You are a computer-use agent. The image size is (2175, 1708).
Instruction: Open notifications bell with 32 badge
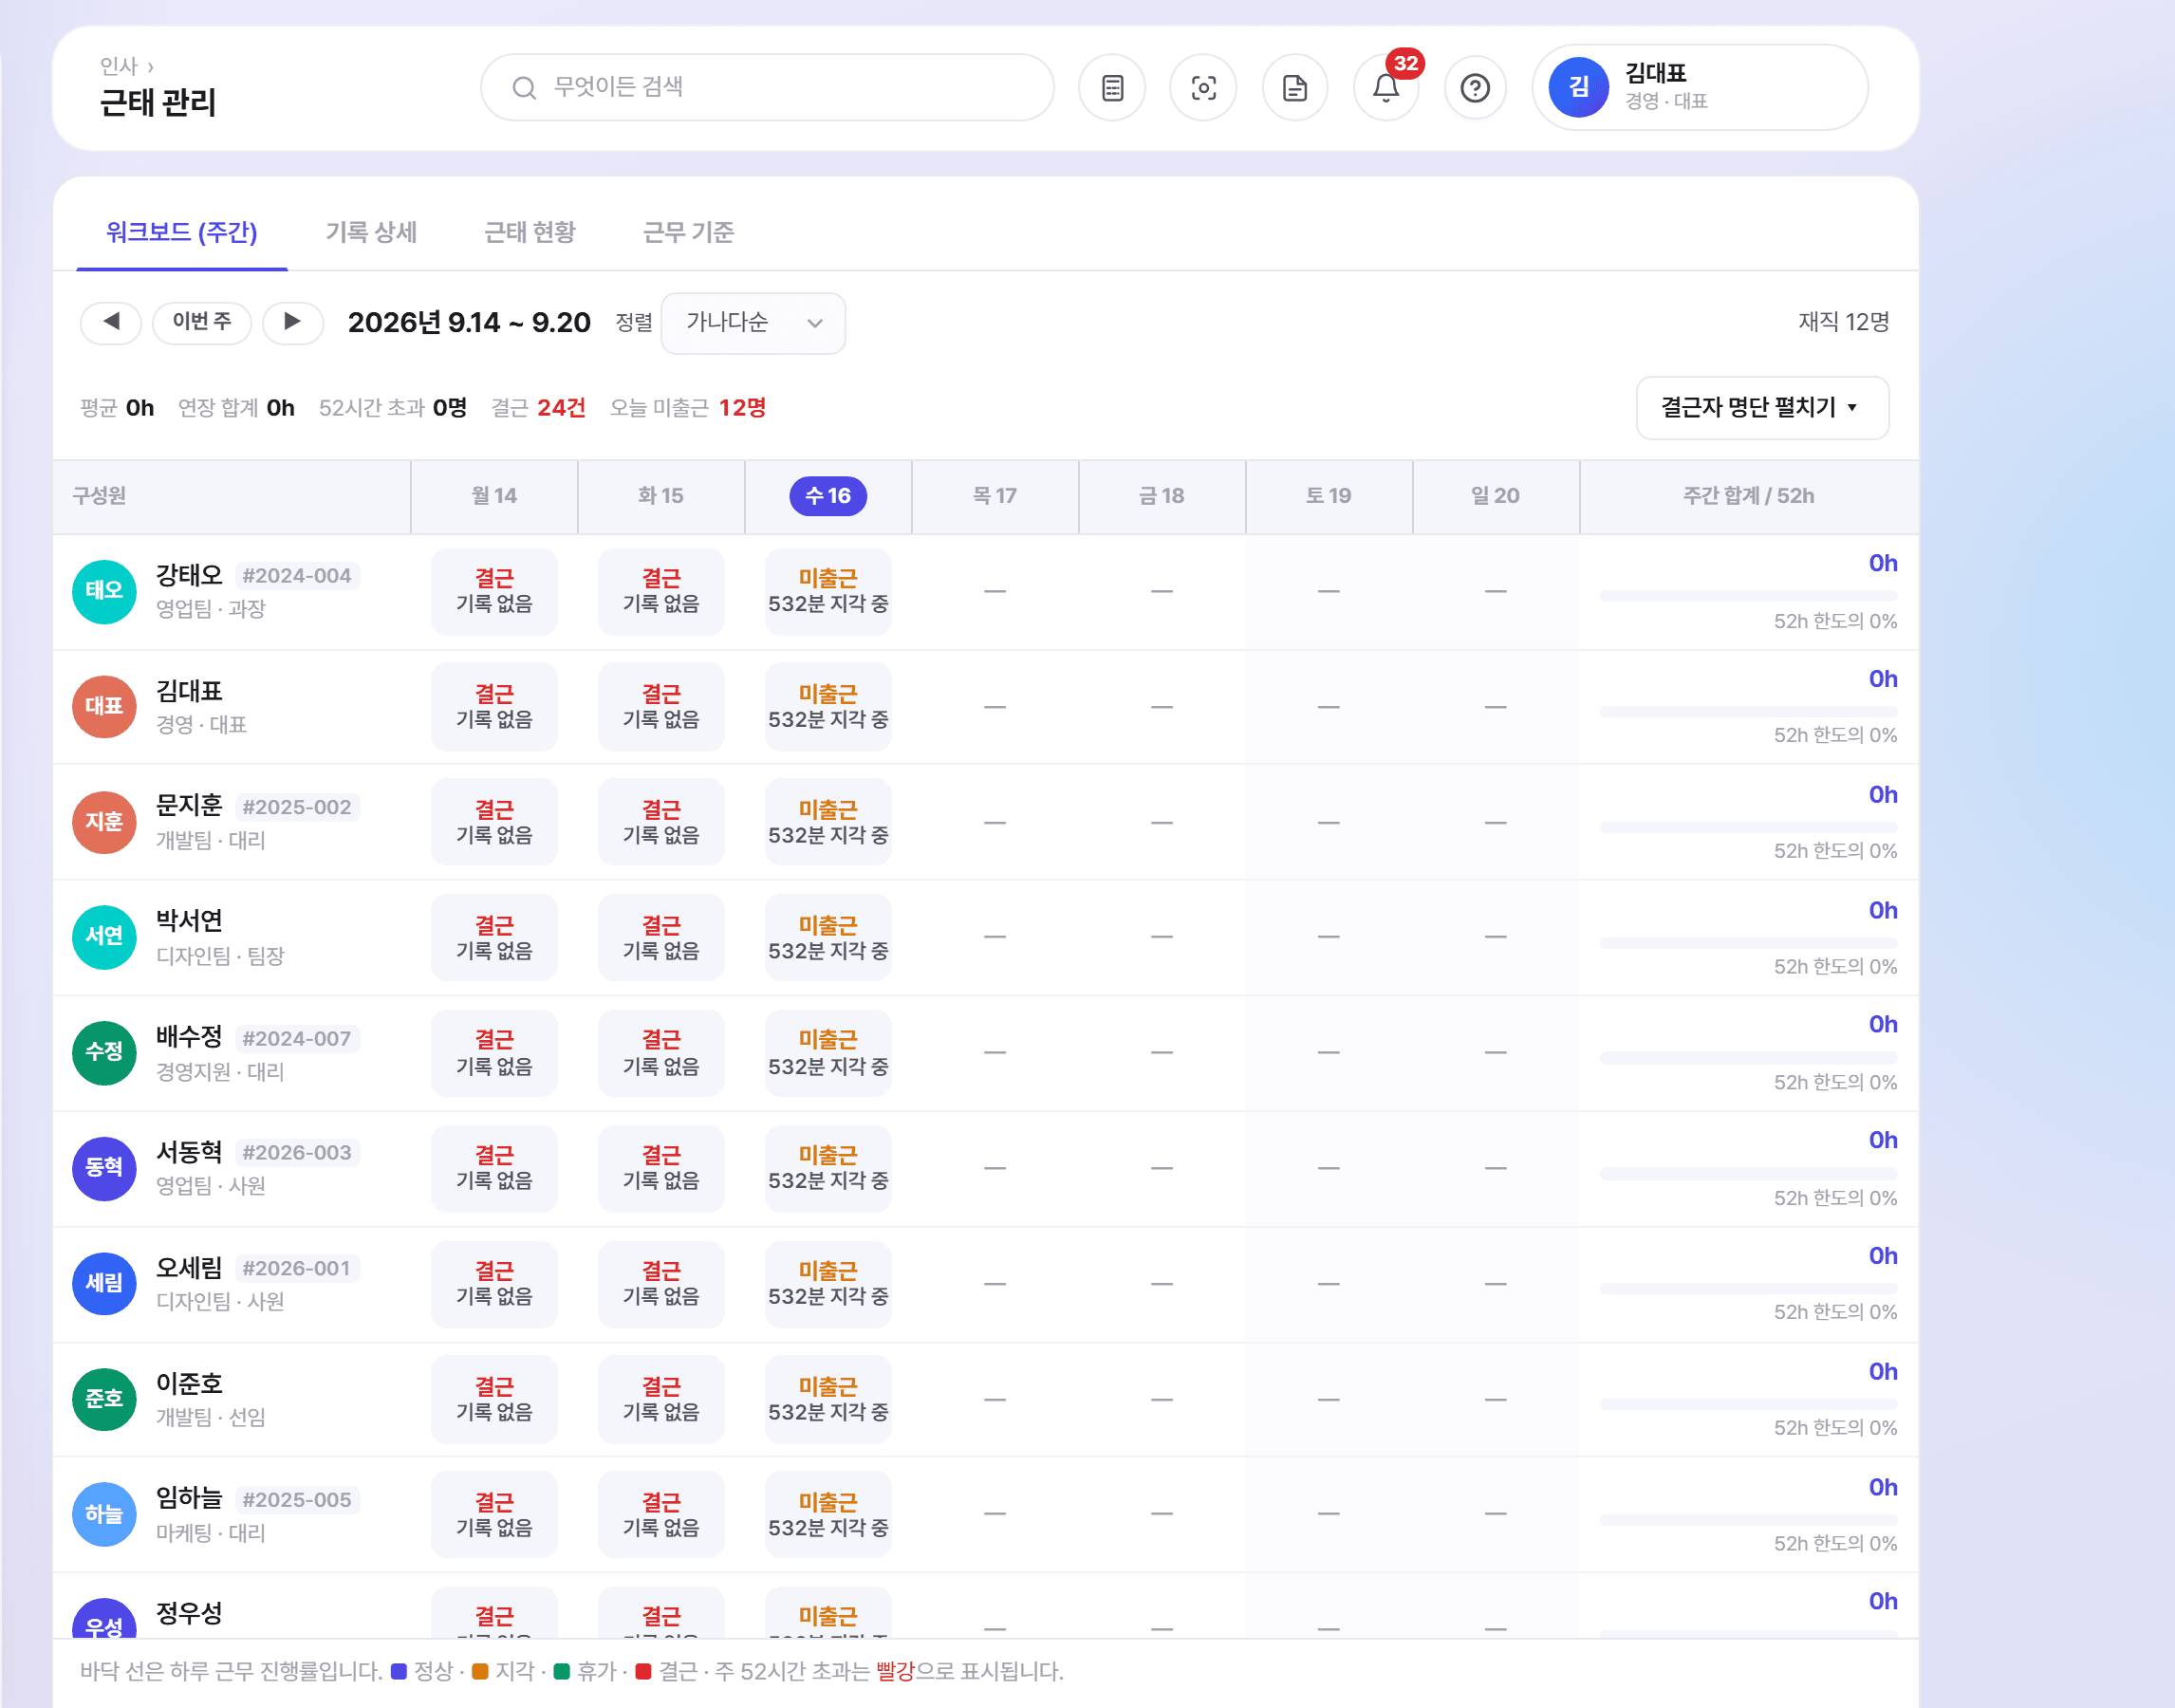pos(1386,88)
